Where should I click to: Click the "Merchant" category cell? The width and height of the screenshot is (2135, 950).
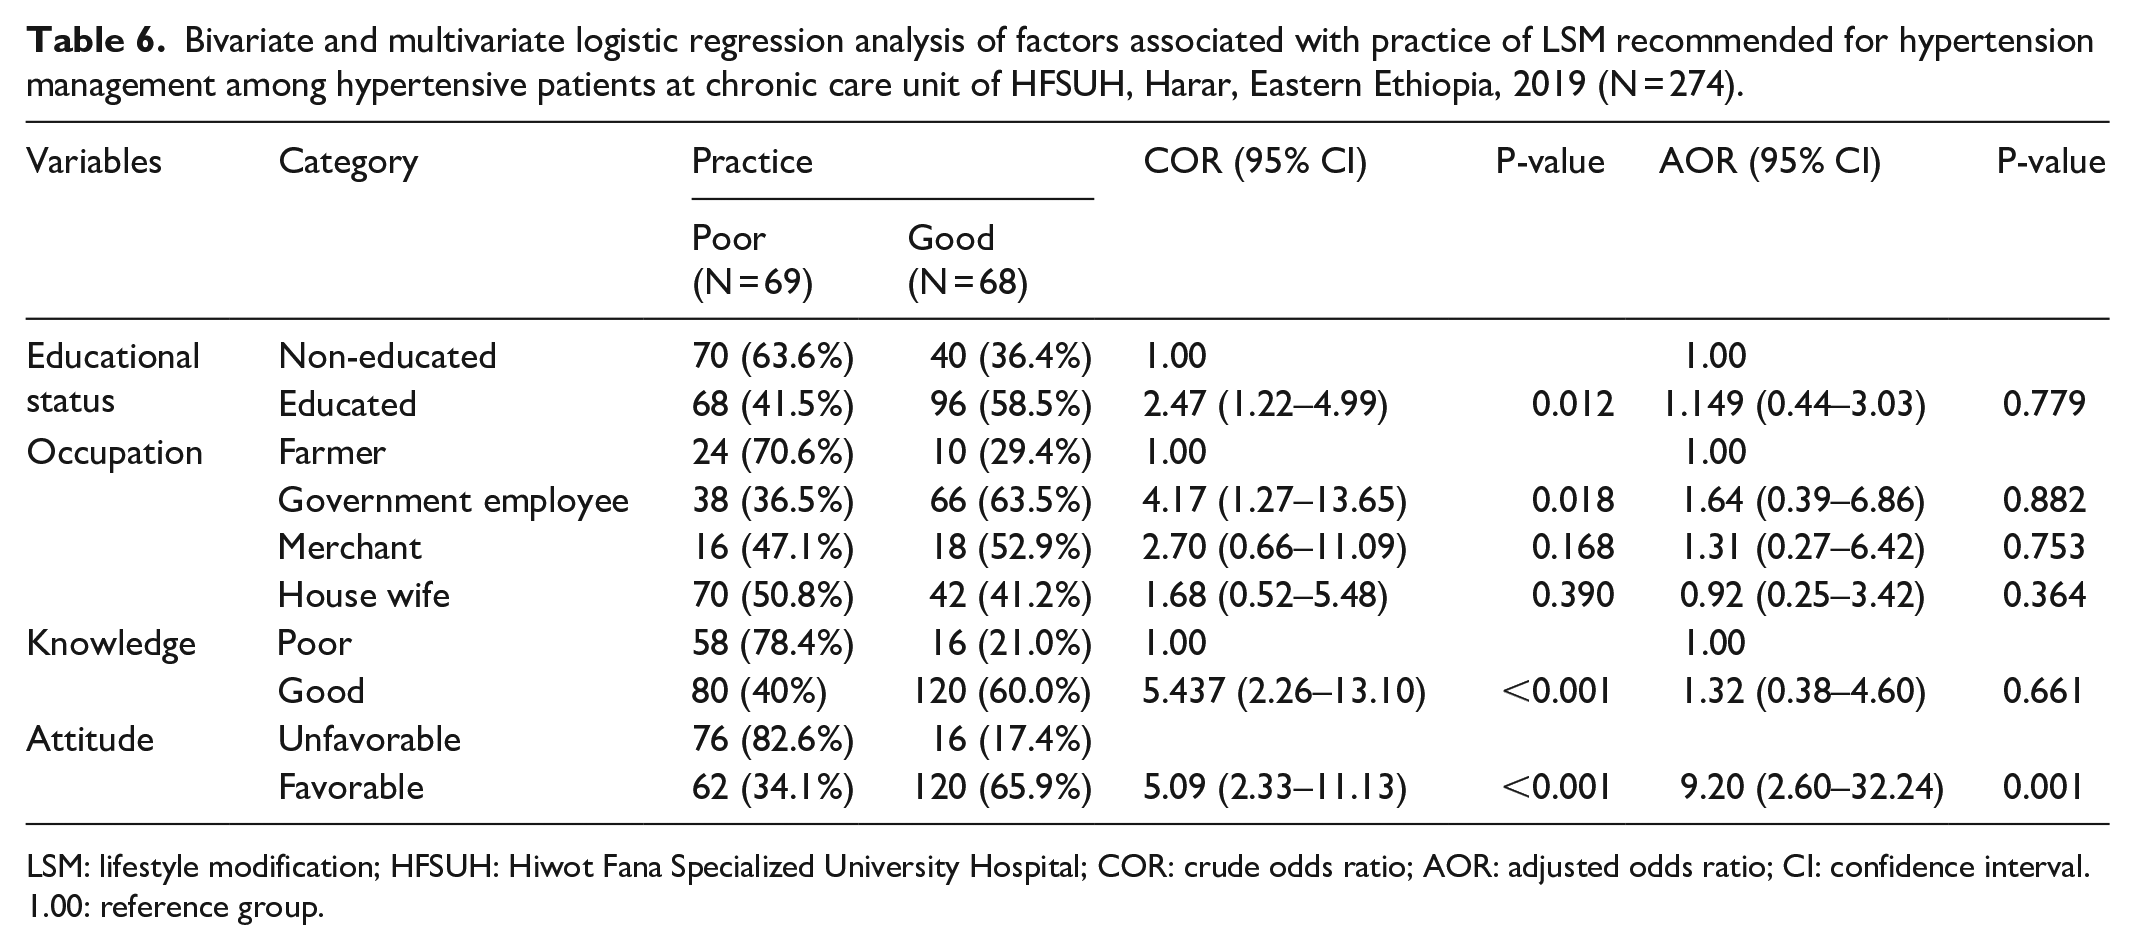[x=350, y=547]
